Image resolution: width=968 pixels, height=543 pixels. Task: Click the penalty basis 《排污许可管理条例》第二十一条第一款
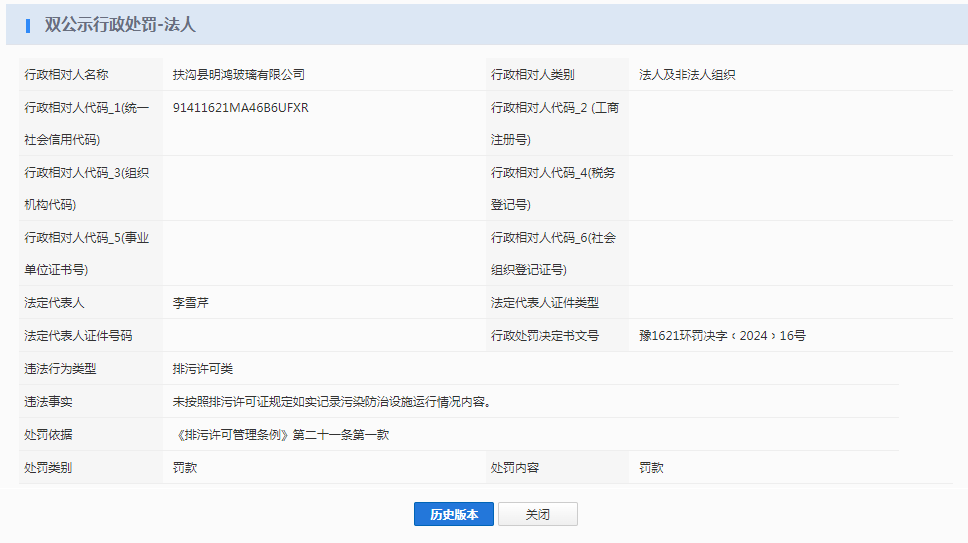point(282,435)
